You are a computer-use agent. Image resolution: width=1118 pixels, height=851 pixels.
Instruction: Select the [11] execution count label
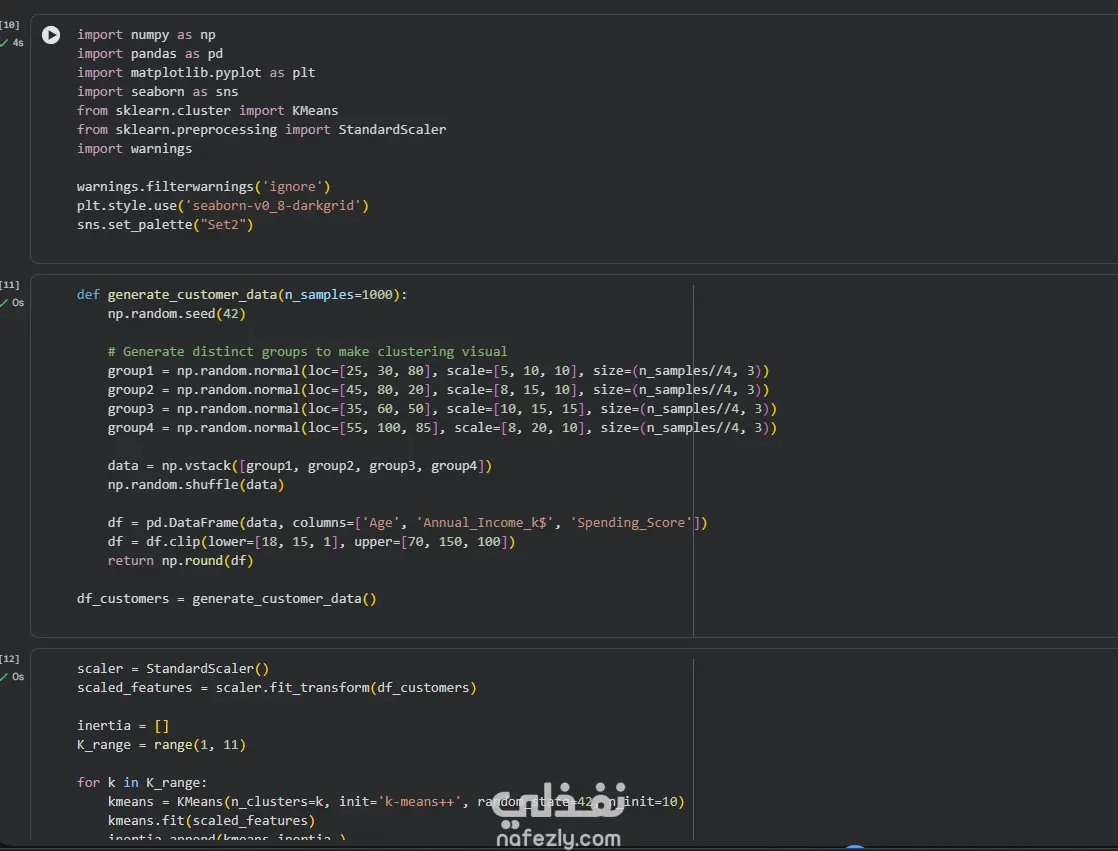pos(10,285)
